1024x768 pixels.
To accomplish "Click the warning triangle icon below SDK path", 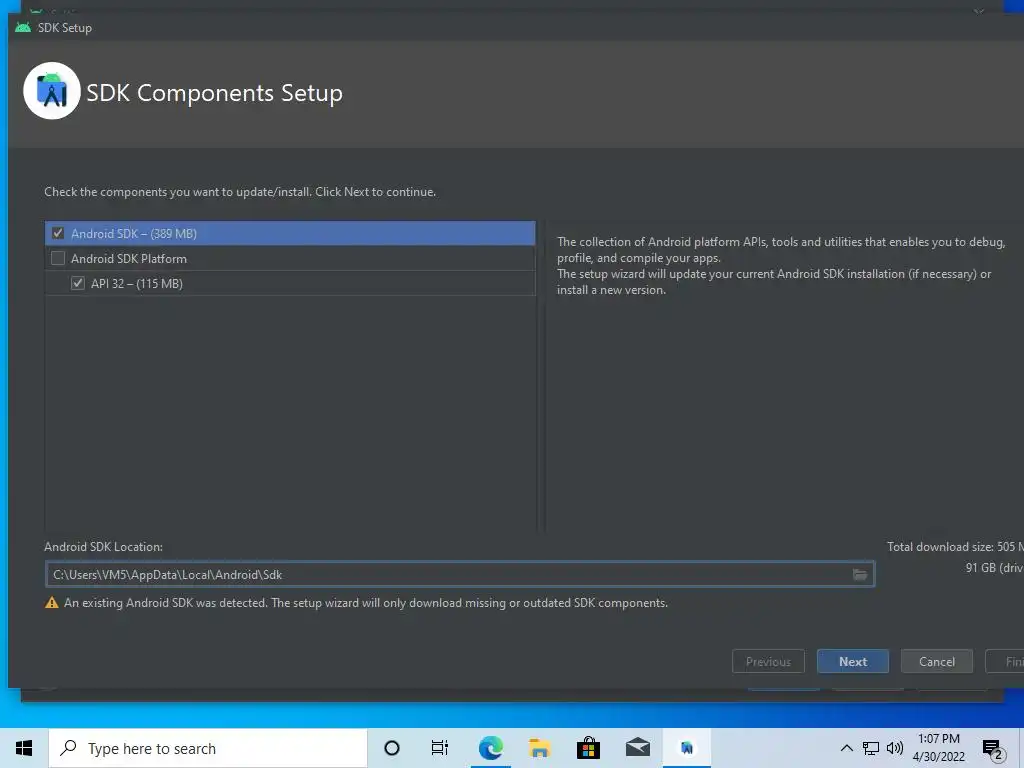I will click(52, 603).
